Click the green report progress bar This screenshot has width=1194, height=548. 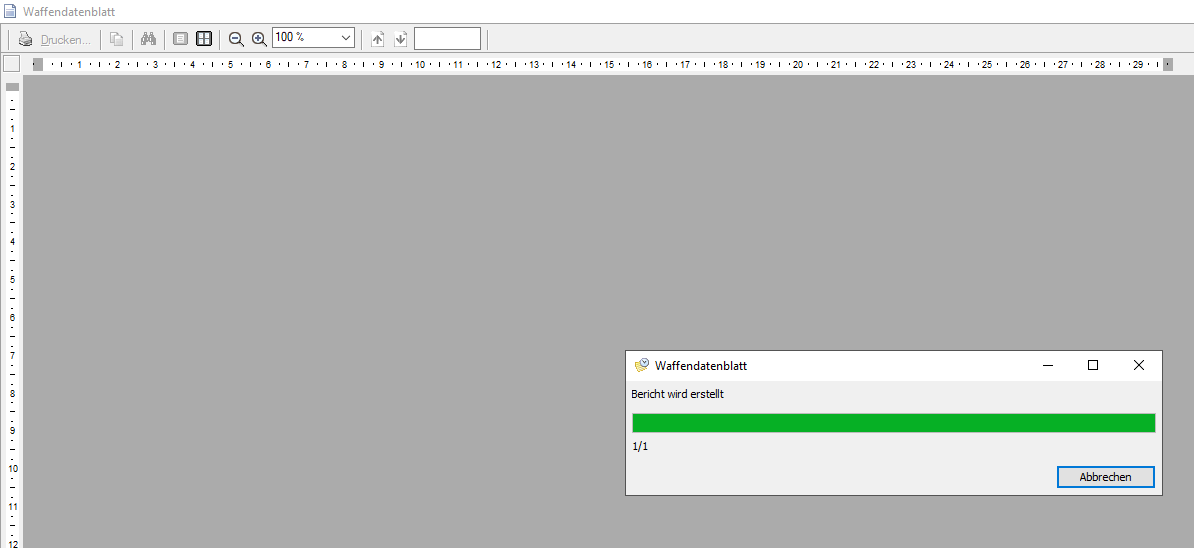tap(893, 423)
